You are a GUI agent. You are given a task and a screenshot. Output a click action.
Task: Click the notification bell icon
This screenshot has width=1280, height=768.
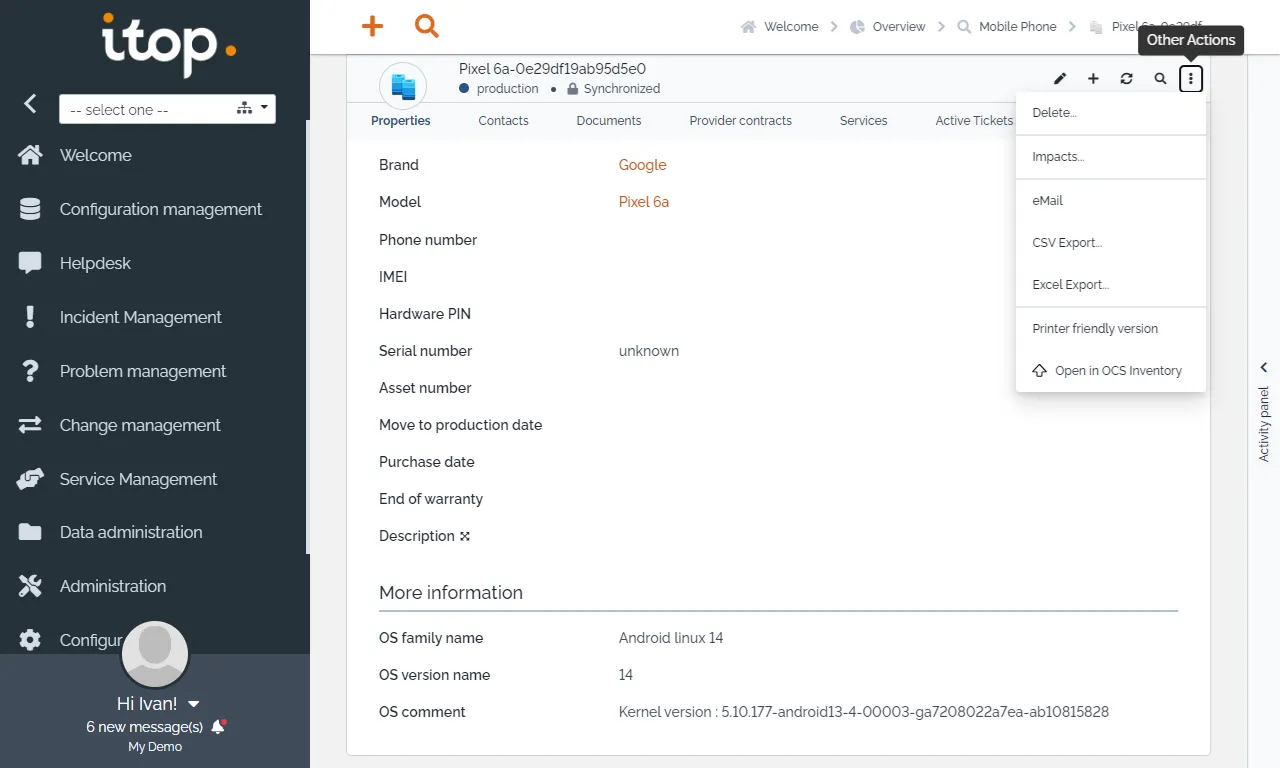click(x=219, y=727)
